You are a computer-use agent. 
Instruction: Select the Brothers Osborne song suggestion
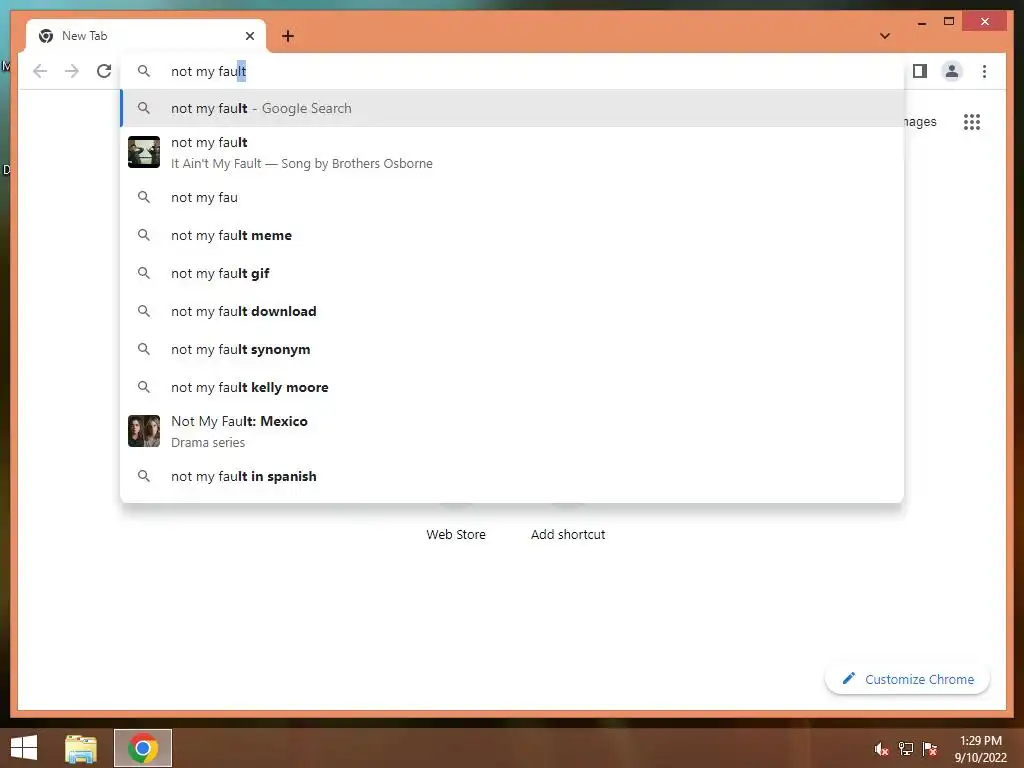point(512,152)
